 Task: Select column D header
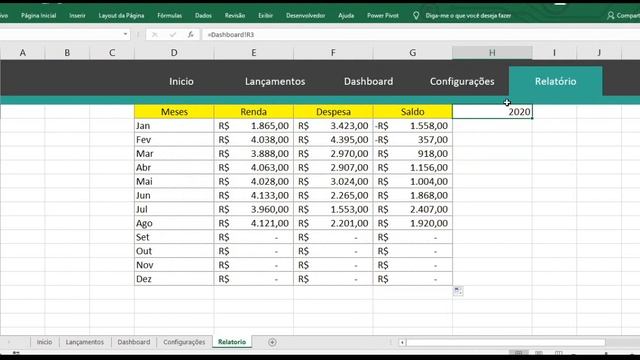pyautogui.click(x=174, y=53)
